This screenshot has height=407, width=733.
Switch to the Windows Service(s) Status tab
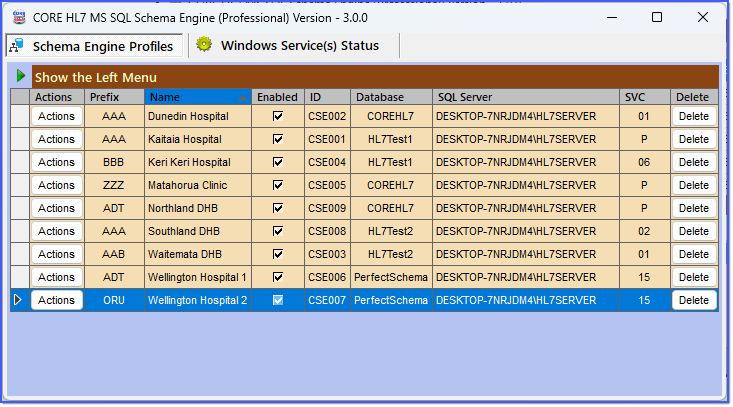pyautogui.click(x=294, y=45)
